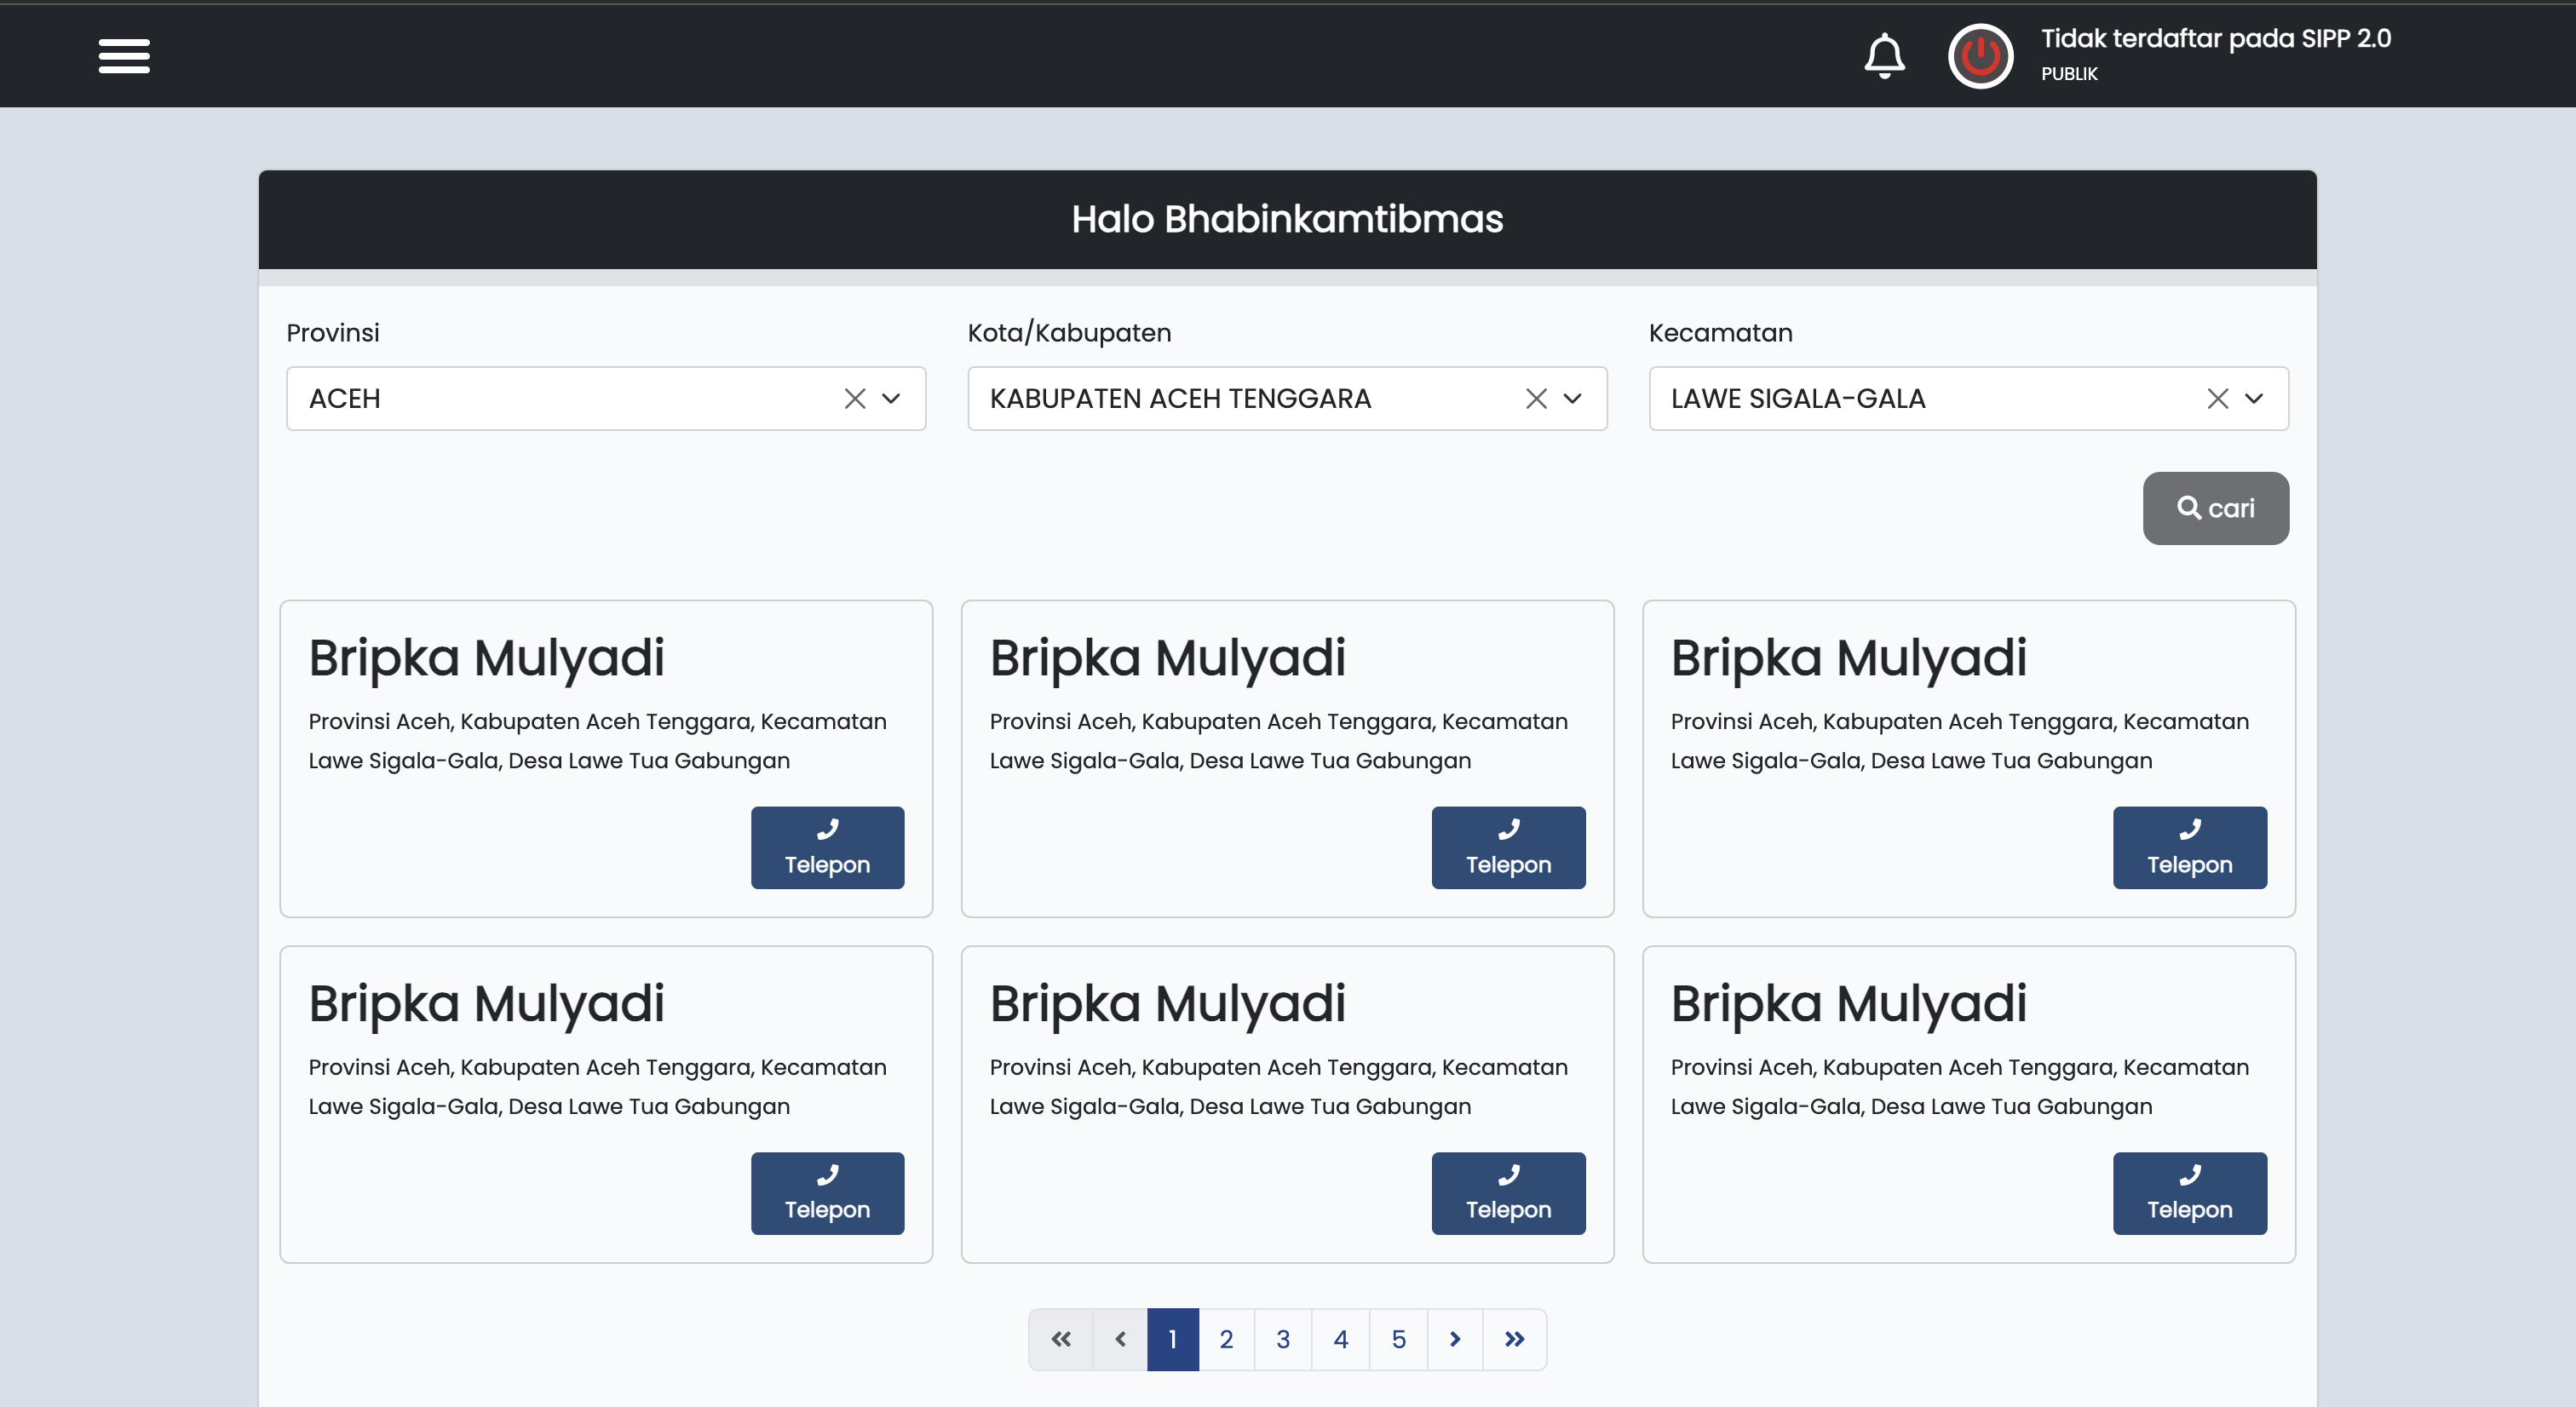Clear the Lawe Sigala-Gala kecamatan selection

pyautogui.click(x=2217, y=399)
